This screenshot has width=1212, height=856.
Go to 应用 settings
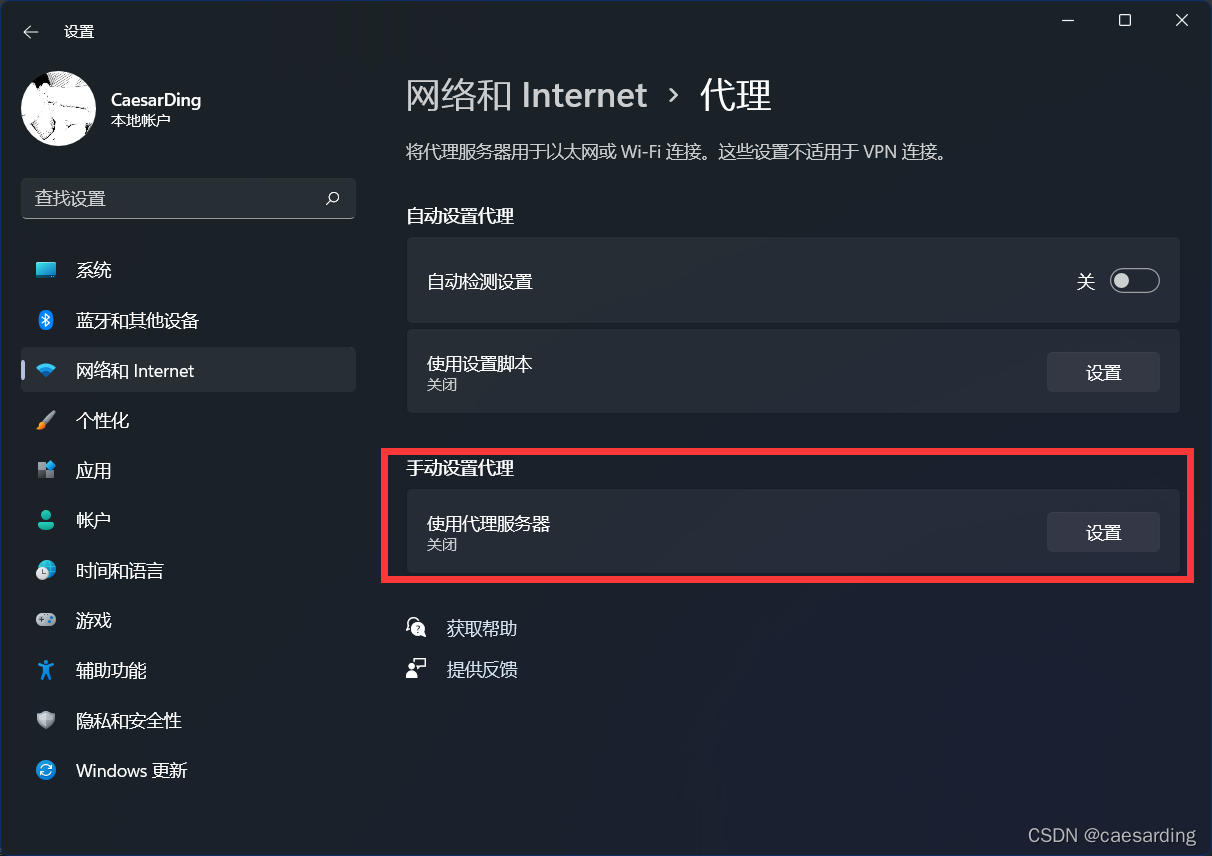click(x=188, y=470)
